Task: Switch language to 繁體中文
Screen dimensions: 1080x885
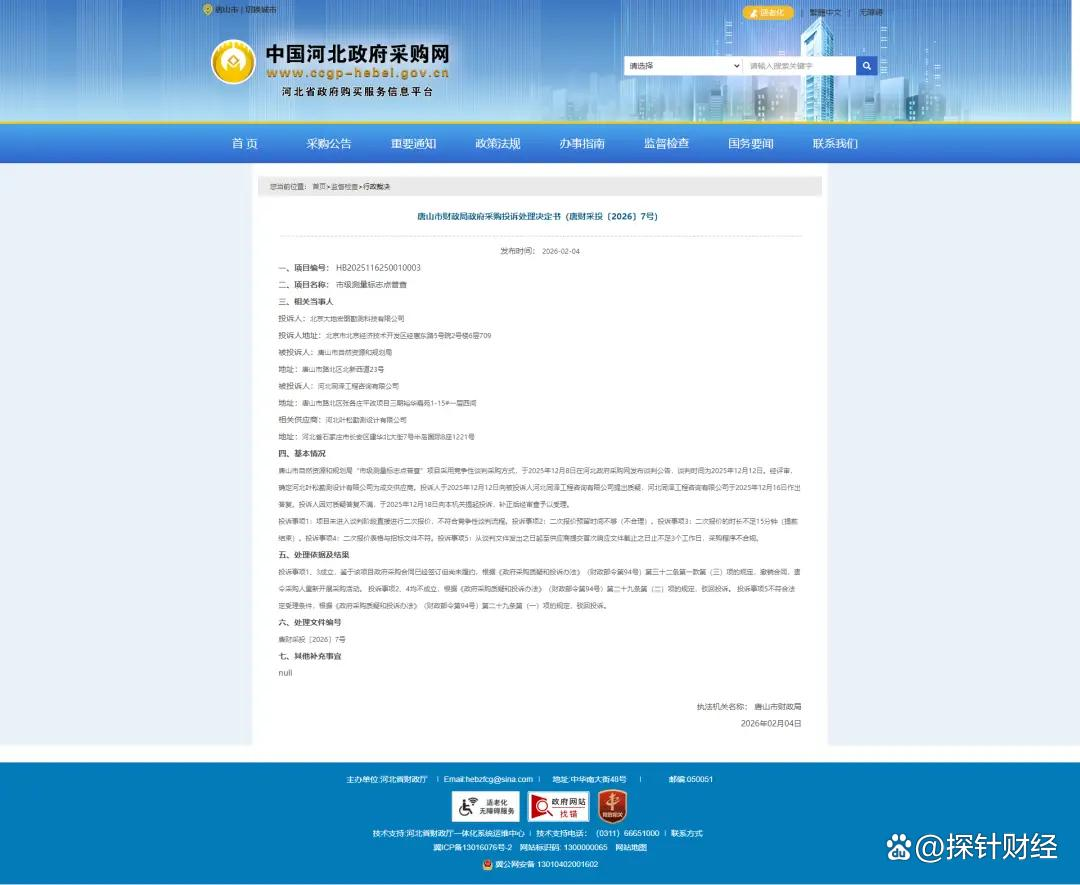Action: tap(825, 13)
